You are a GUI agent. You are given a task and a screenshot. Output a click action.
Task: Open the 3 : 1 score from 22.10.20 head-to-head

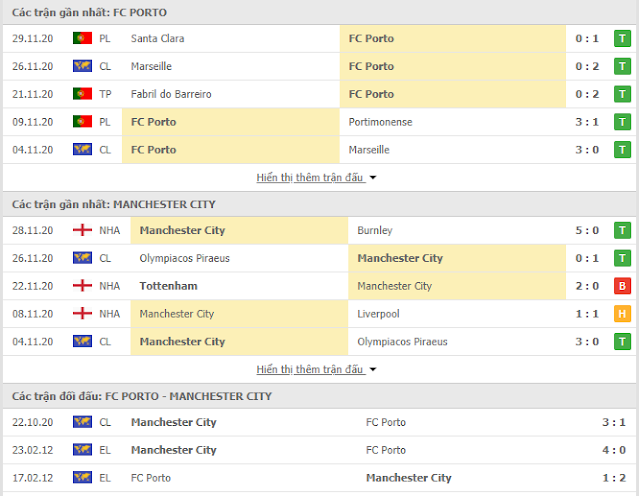(x=614, y=422)
